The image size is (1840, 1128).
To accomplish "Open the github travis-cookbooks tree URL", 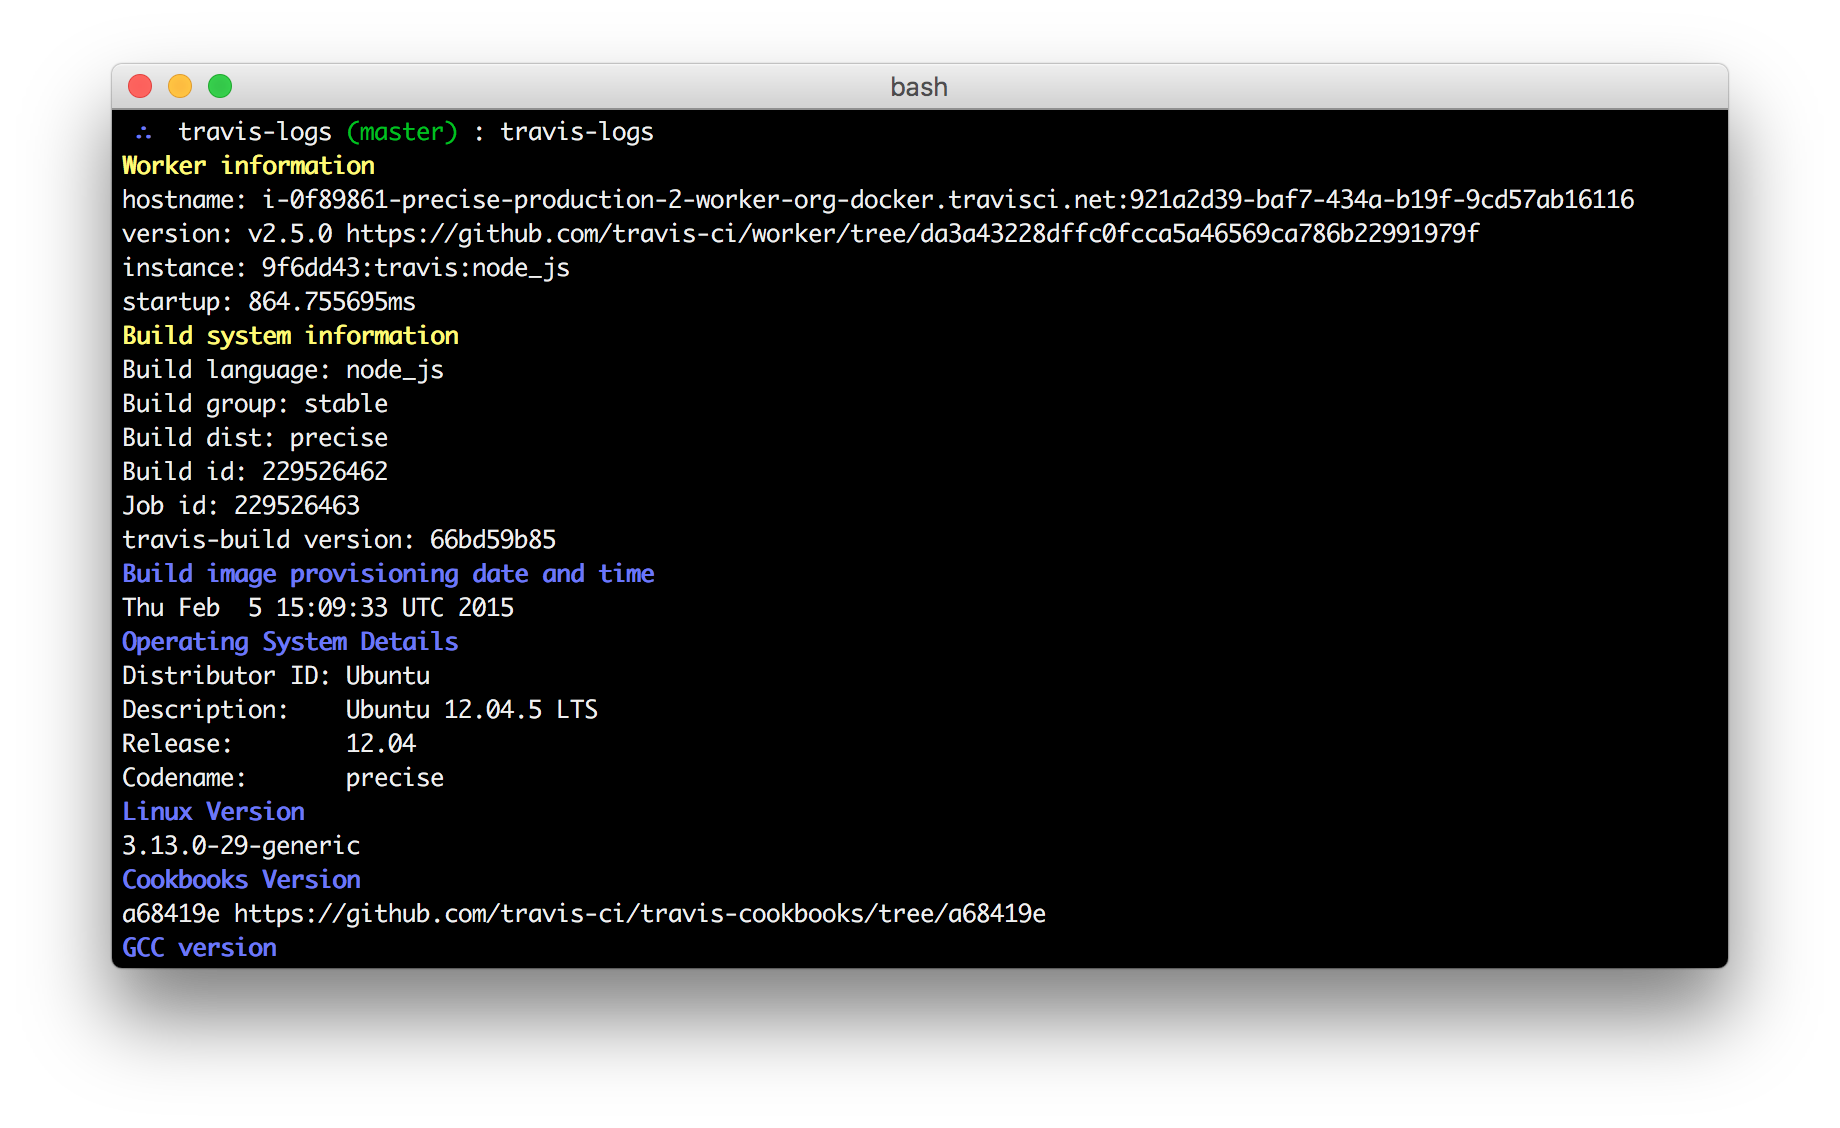I will pyautogui.click(x=640, y=914).
